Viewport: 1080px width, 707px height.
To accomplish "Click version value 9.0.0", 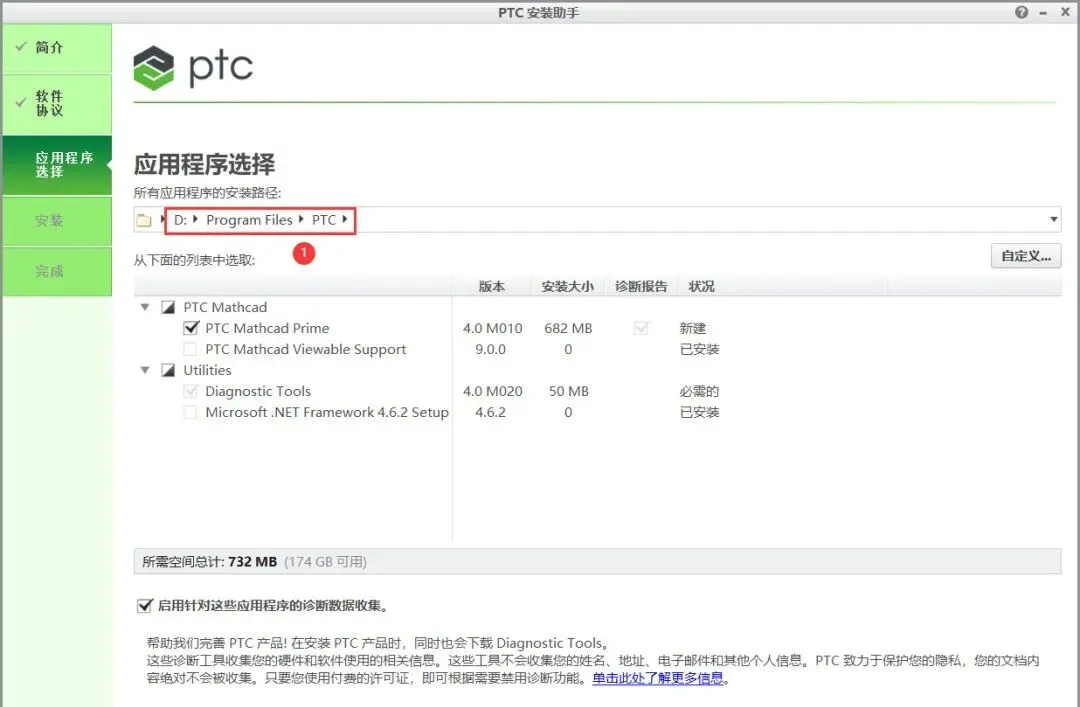I will pyautogui.click(x=490, y=349).
